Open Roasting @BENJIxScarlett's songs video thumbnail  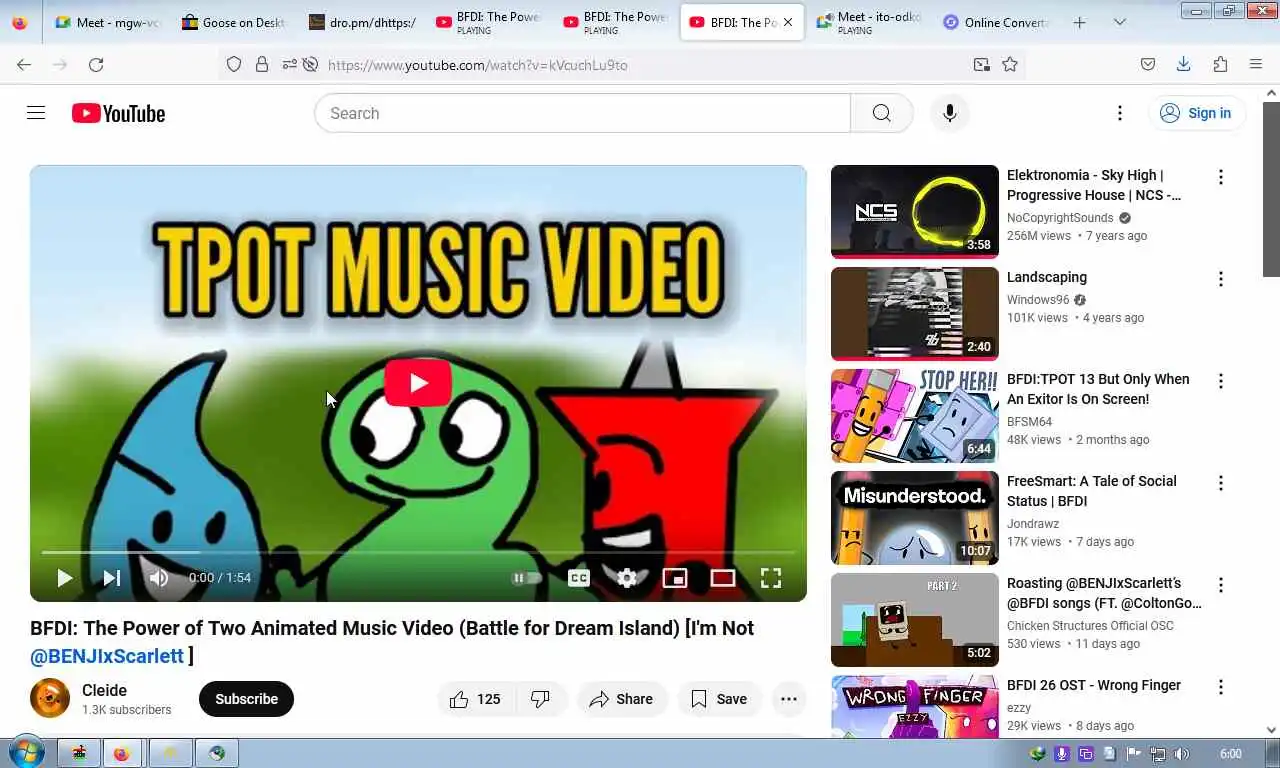[915, 619]
